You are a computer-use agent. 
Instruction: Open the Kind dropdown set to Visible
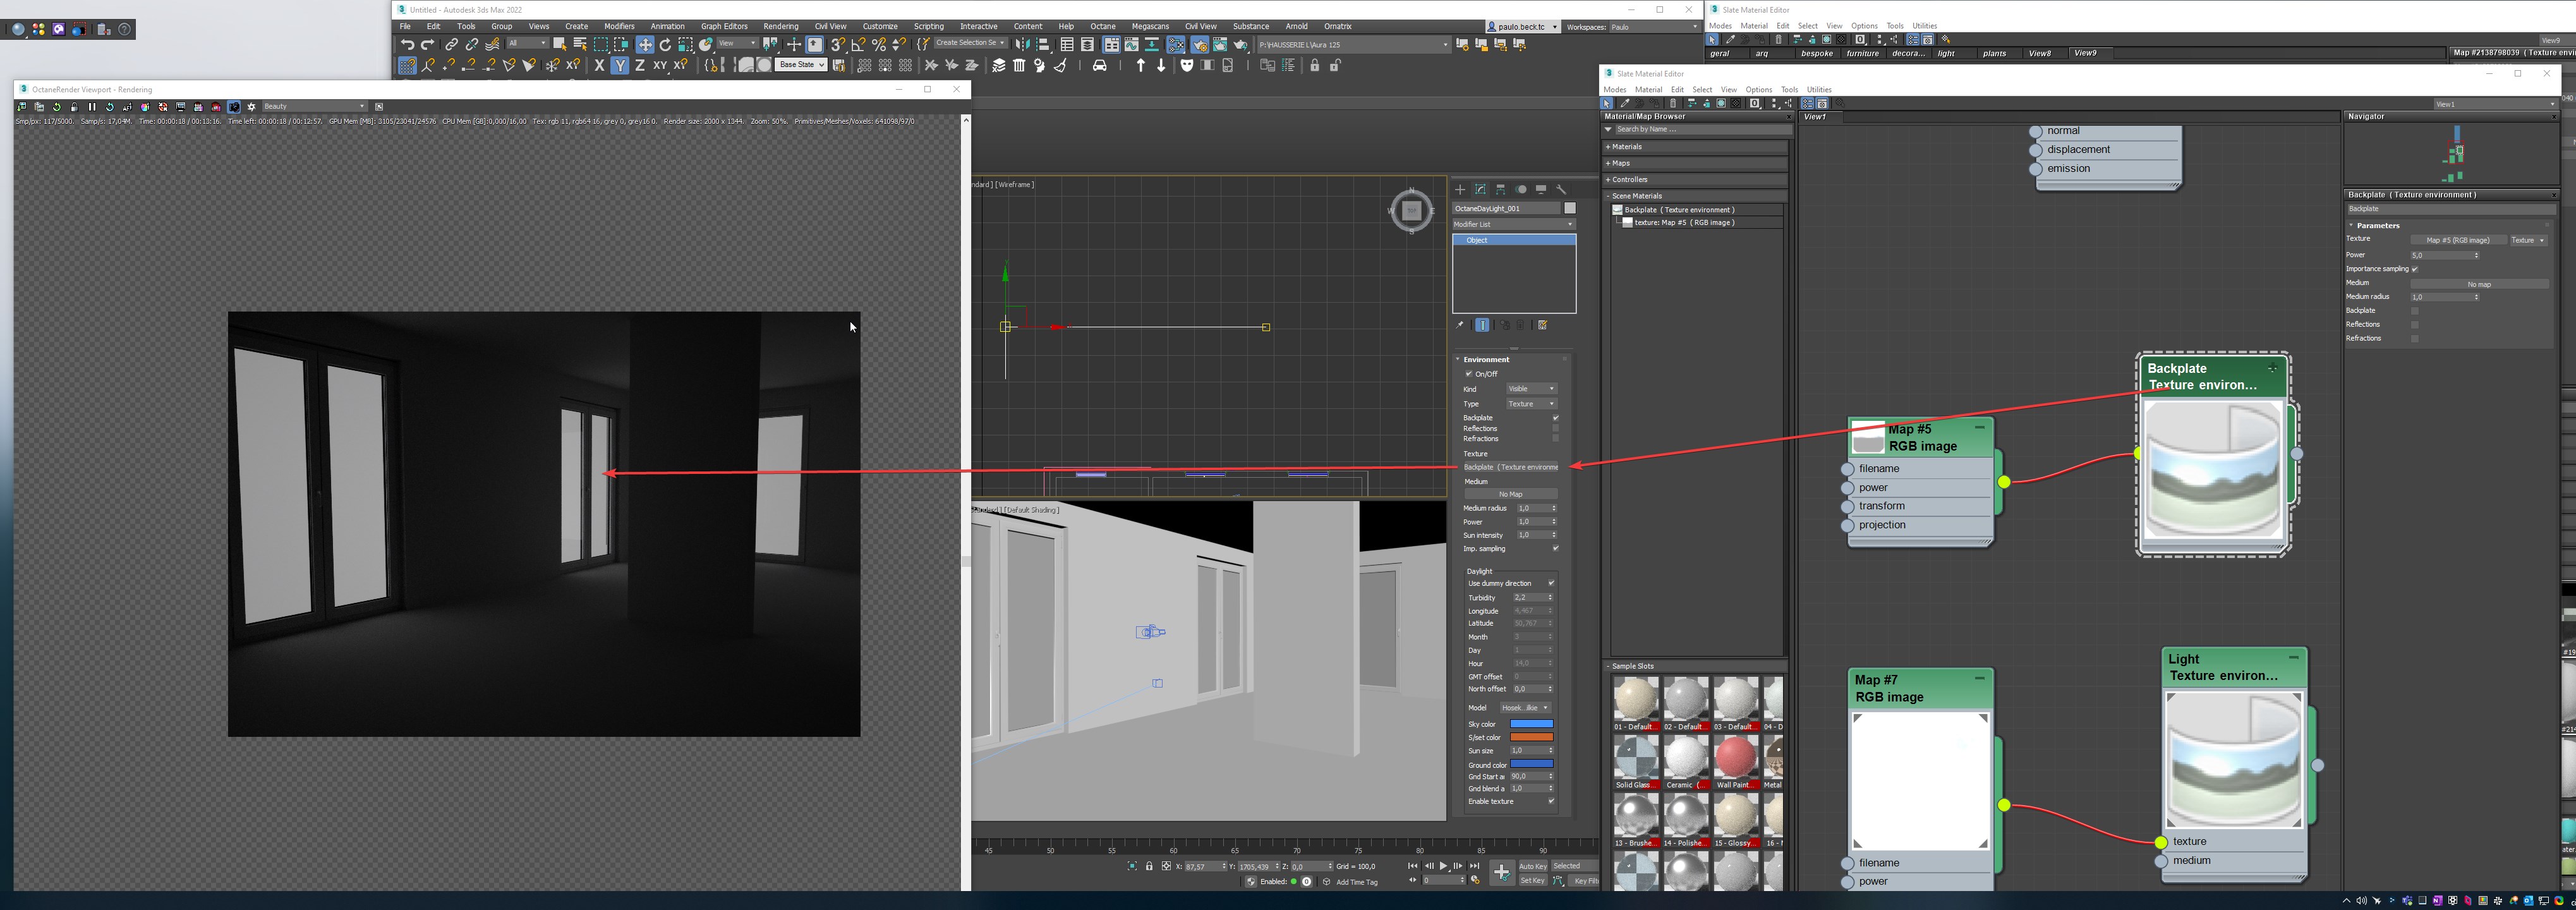click(x=1531, y=389)
